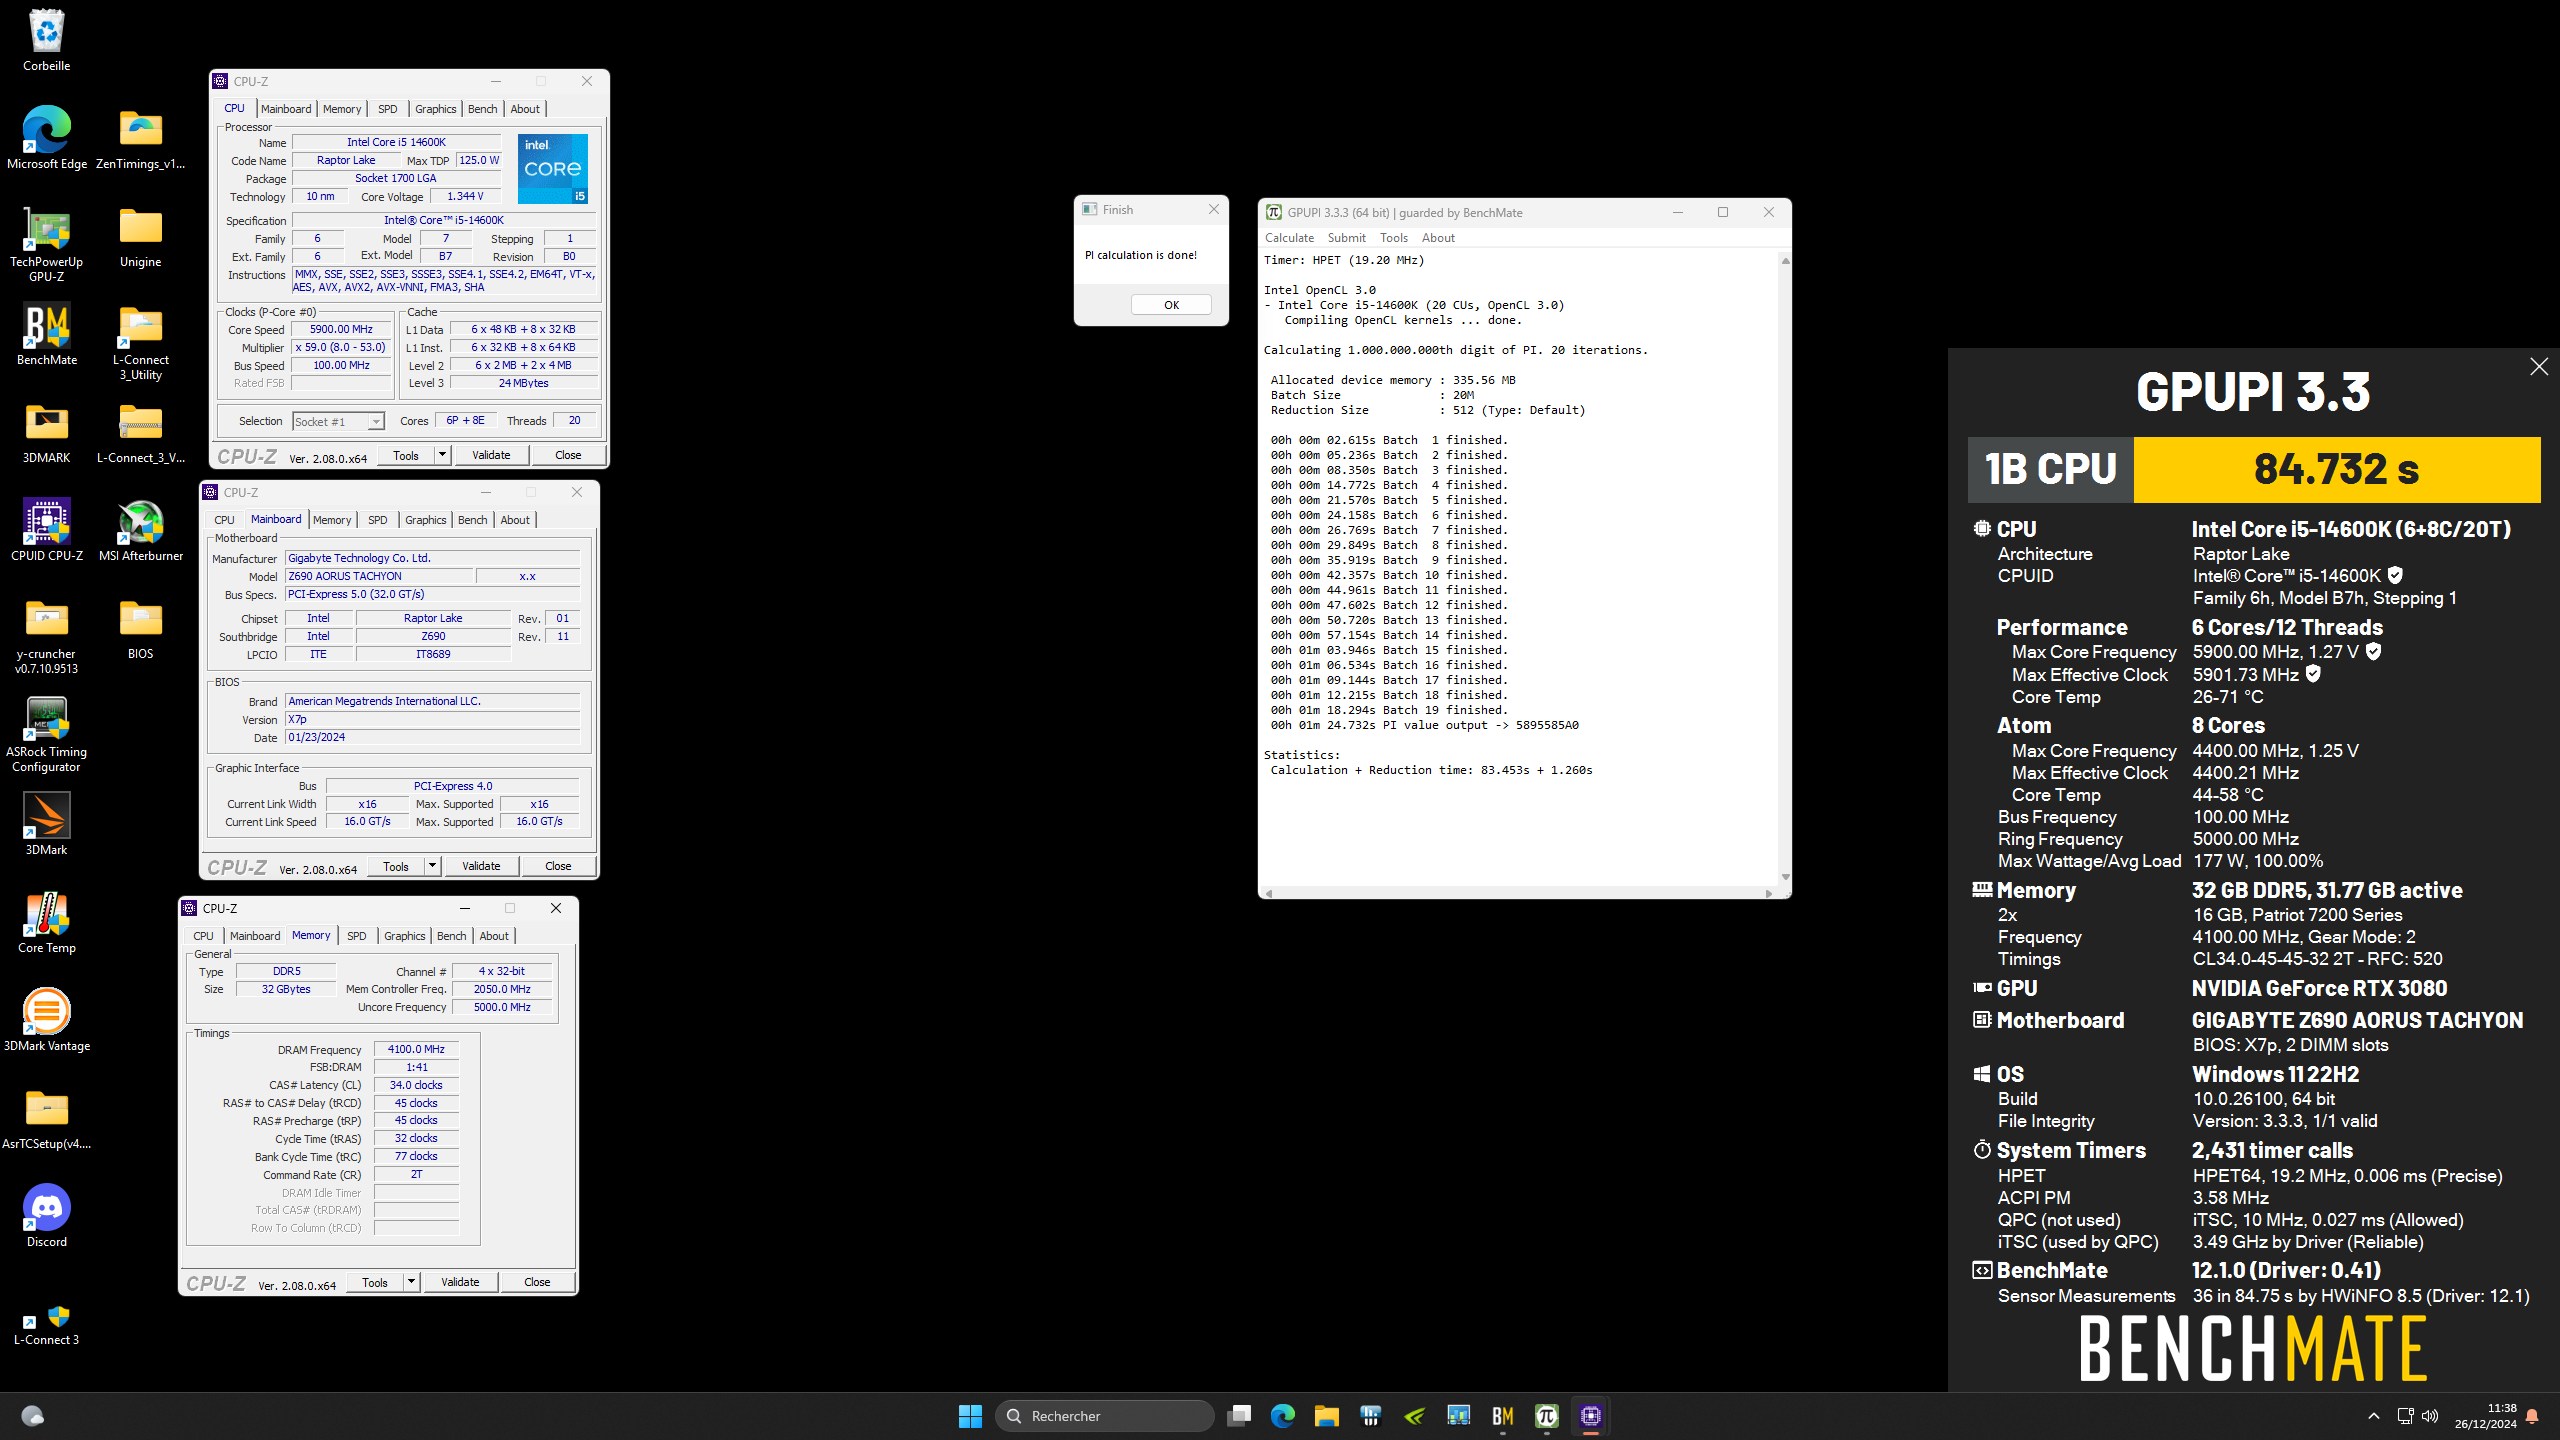Click the 84.732 s result score banner
Image resolution: width=2560 pixels, height=1440 pixels.
click(2336, 469)
